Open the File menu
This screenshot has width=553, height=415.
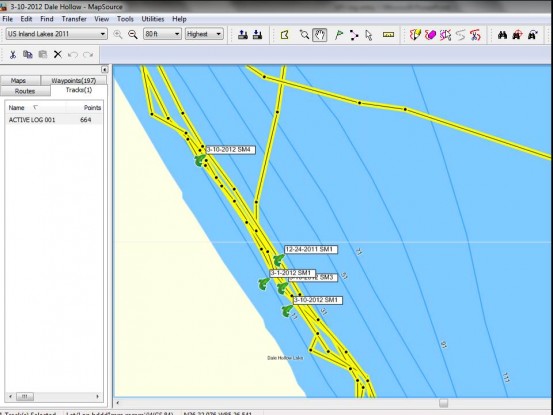pos(7,19)
